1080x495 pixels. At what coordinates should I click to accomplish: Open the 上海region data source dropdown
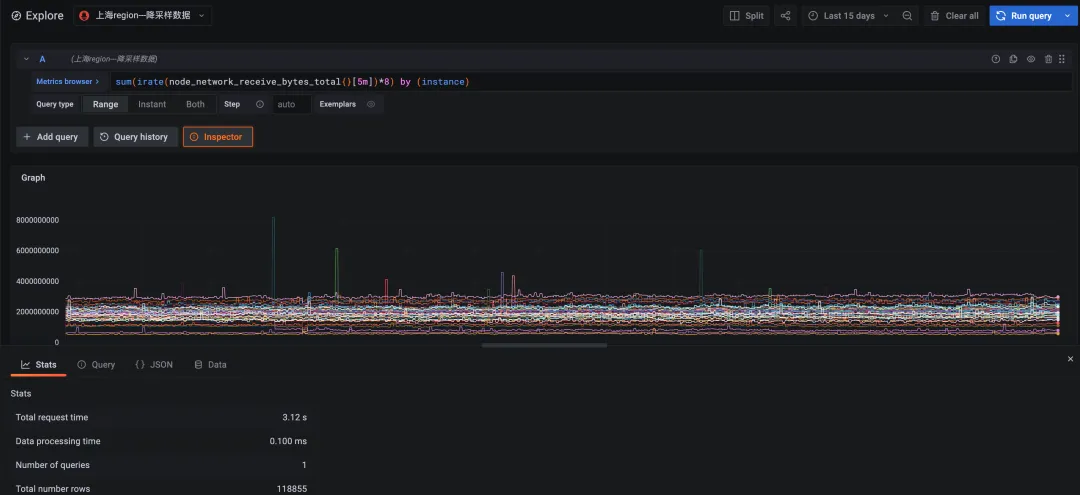143,16
